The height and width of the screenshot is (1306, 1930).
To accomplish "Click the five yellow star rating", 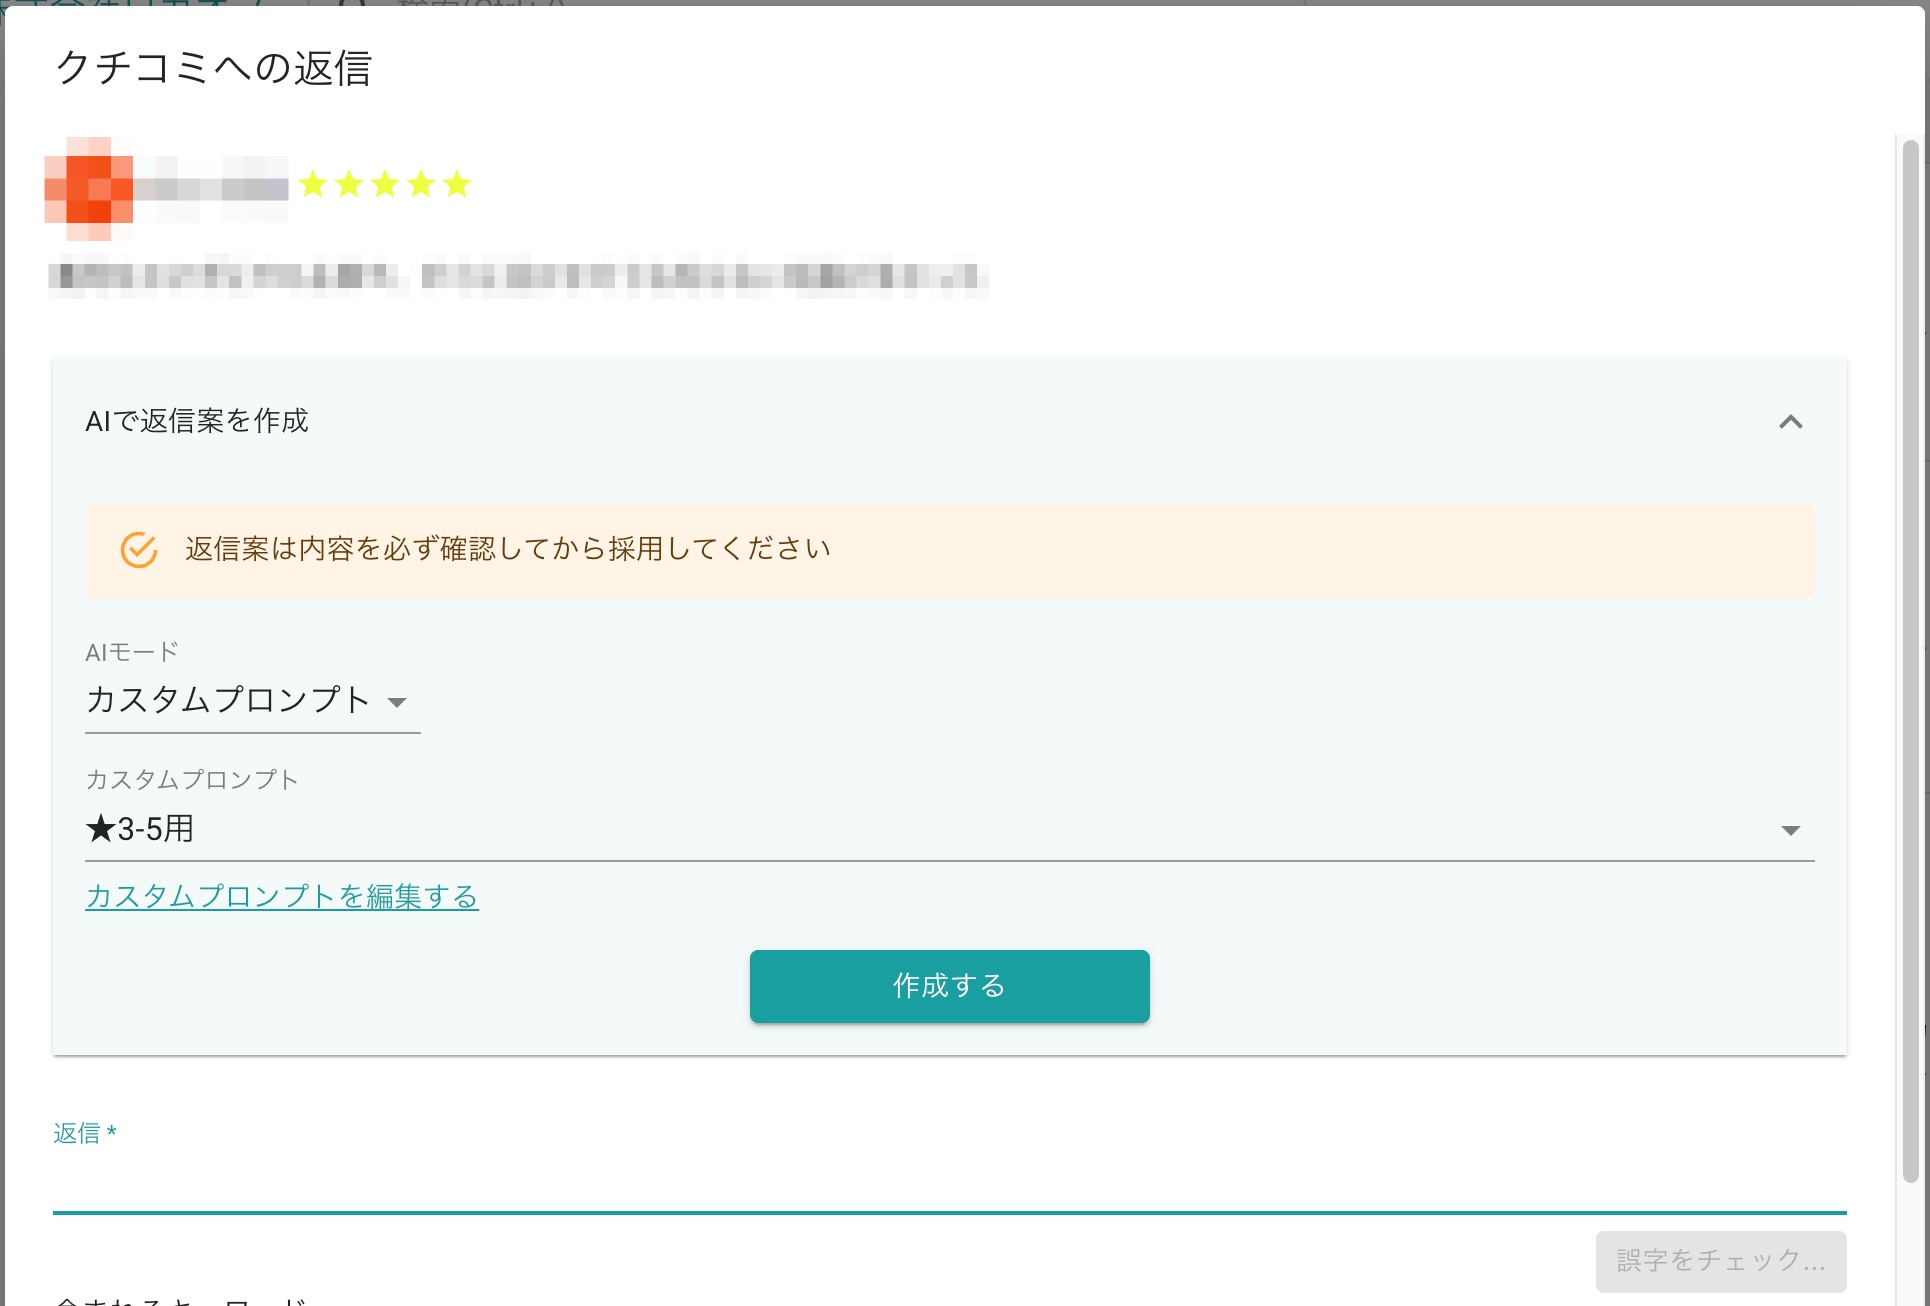I will tap(385, 185).
